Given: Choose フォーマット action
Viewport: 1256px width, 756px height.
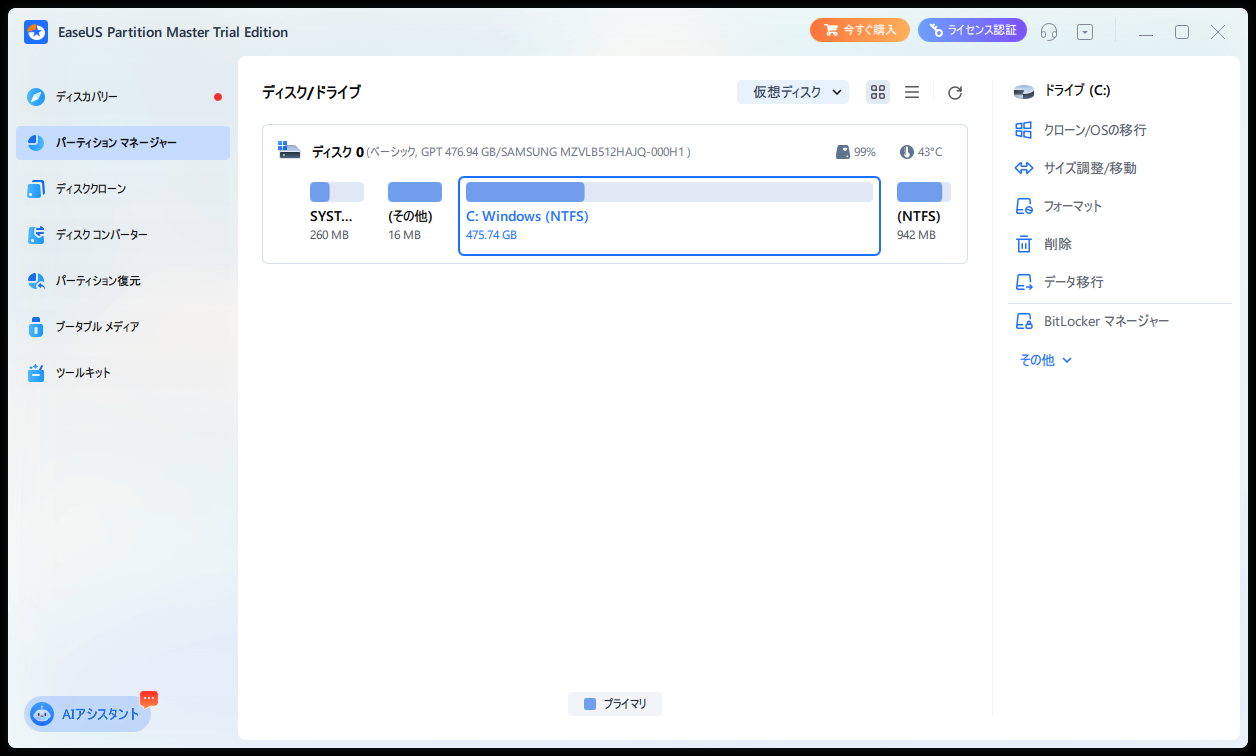Looking at the screenshot, I should pyautogui.click(x=1073, y=206).
